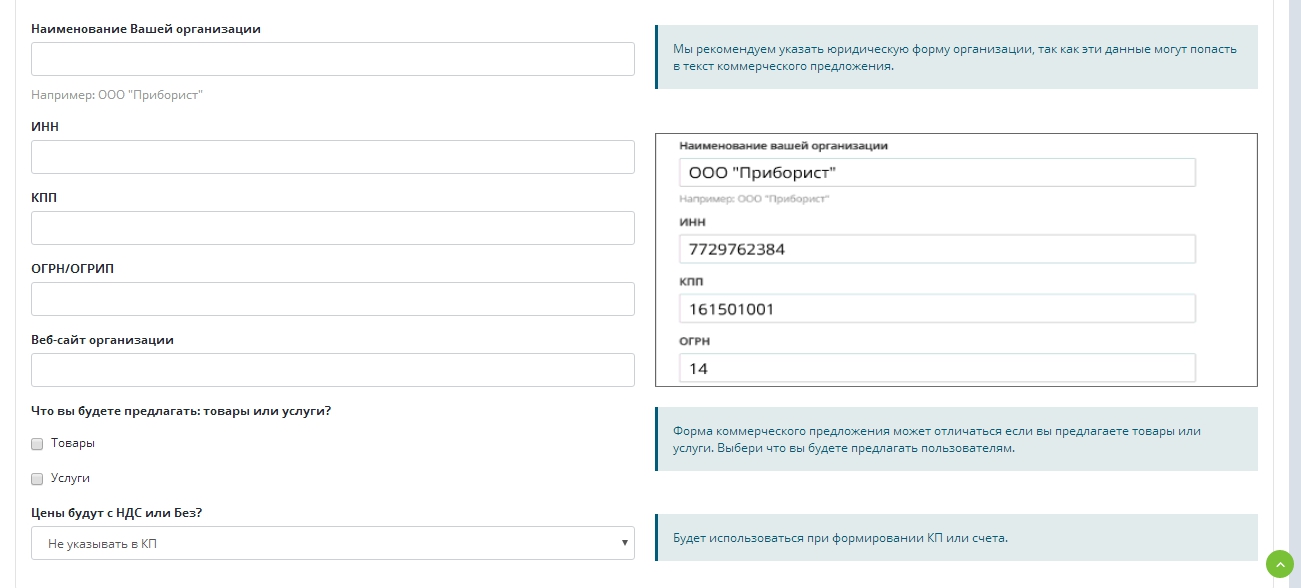Click the hint about форма коммерческого предложения
This screenshot has height=588, width=1301.
[x=956, y=439]
